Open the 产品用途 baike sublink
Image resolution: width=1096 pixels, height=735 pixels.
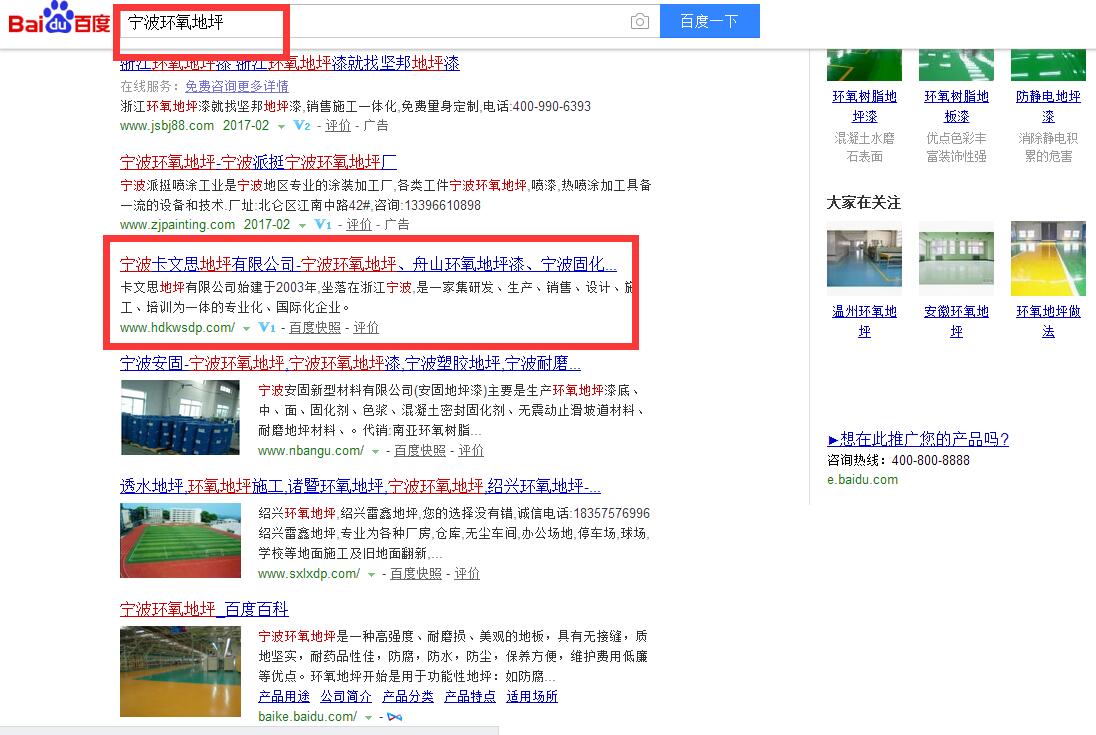pyautogui.click(x=284, y=697)
